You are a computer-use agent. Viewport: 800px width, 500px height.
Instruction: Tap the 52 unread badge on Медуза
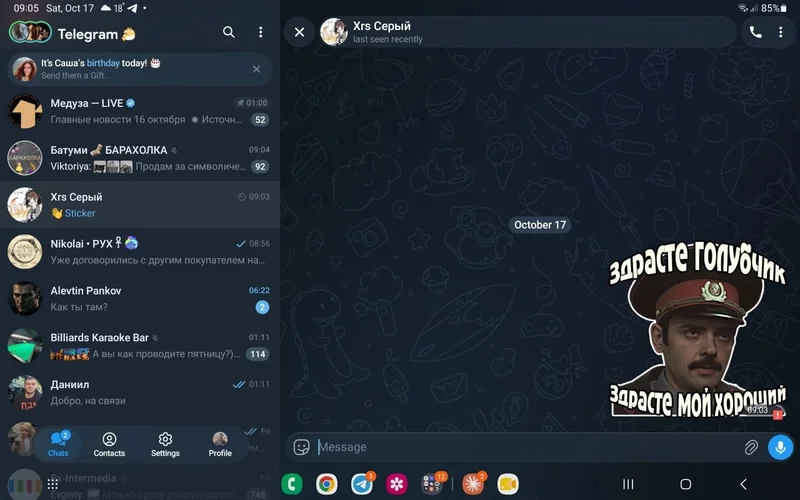260,120
